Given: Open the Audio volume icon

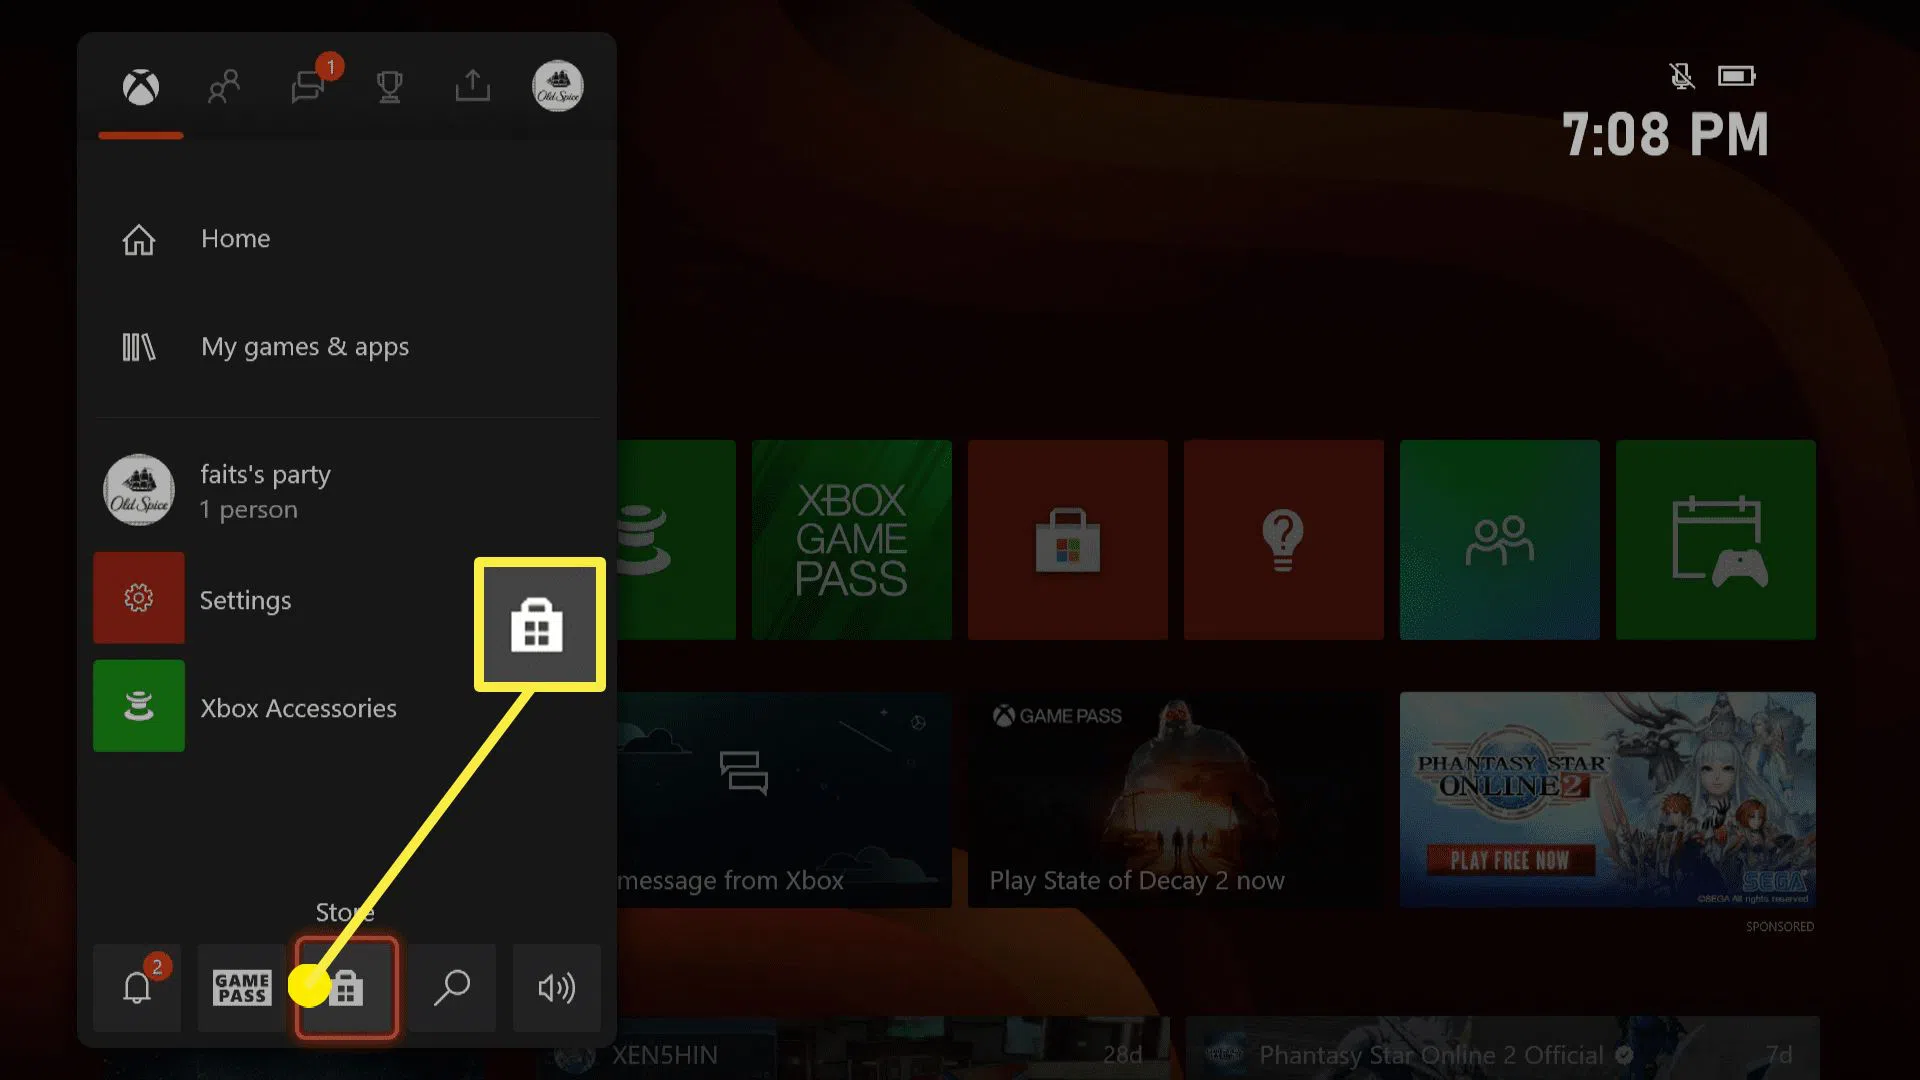Looking at the screenshot, I should (556, 988).
